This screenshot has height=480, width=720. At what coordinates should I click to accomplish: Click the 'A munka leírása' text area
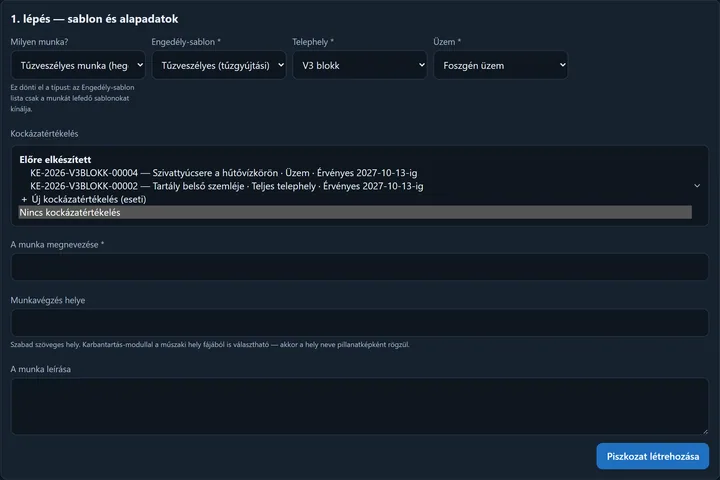coord(360,407)
